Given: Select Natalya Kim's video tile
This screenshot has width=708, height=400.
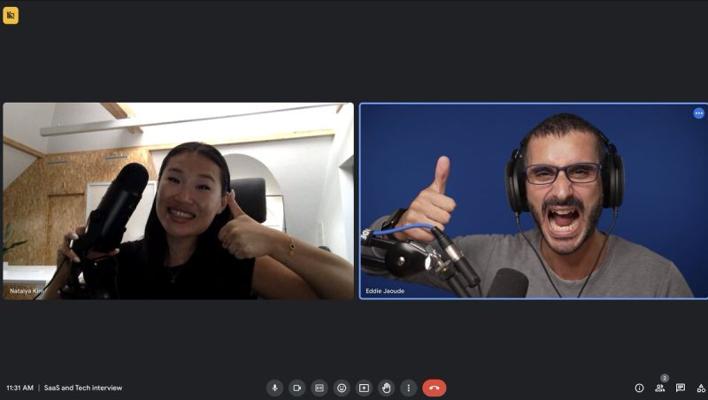Looking at the screenshot, I should 178,200.
